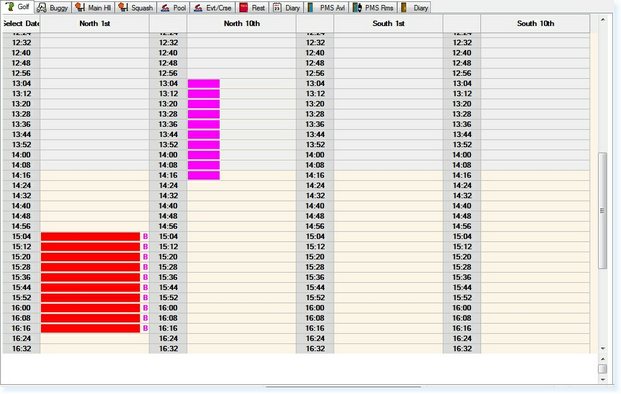Select the magenta booking at 13:28 North 10th
Image resolution: width=621 pixels, height=394 pixels.
click(204, 114)
